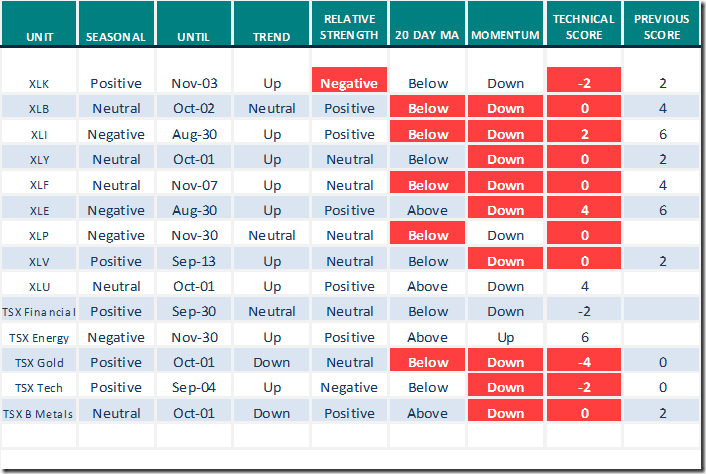
Task: Select the red -4 technical score cell
Action: tap(584, 362)
